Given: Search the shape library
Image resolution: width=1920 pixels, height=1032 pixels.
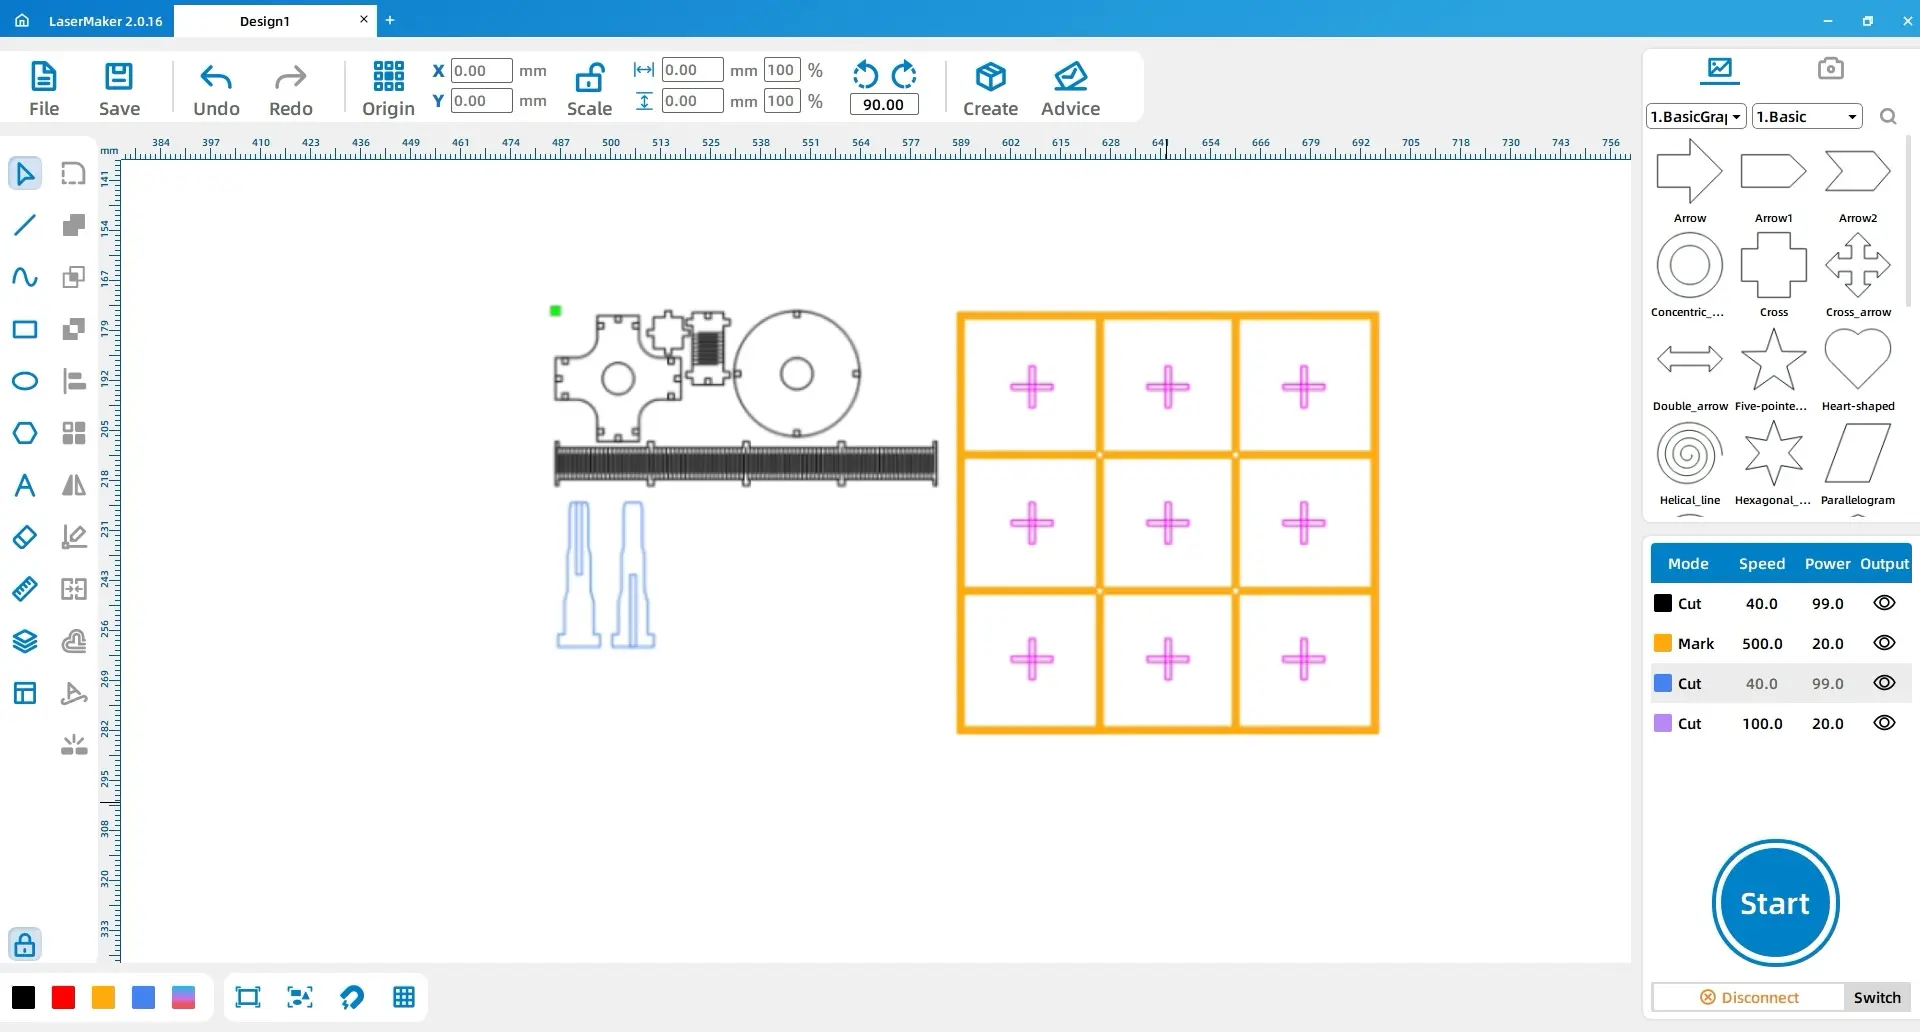Looking at the screenshot, I should coord(1888,117).
